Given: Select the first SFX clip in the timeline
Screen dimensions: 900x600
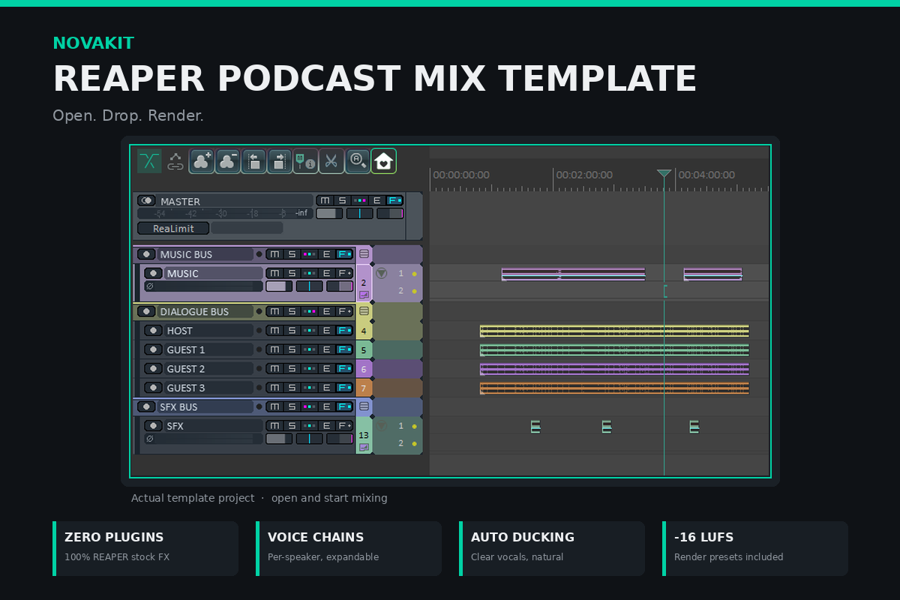Looking at the screenshot, I should (x=536, y=427).
